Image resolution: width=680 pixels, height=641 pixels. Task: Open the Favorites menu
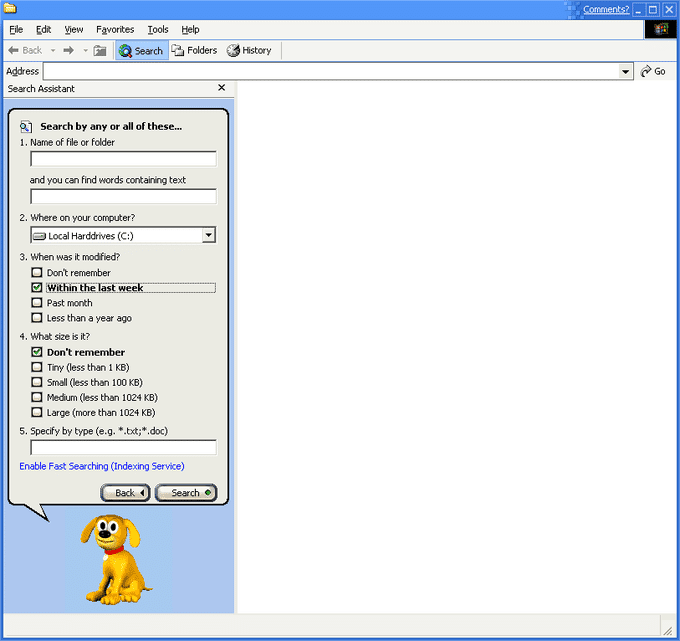click(115, 30)
